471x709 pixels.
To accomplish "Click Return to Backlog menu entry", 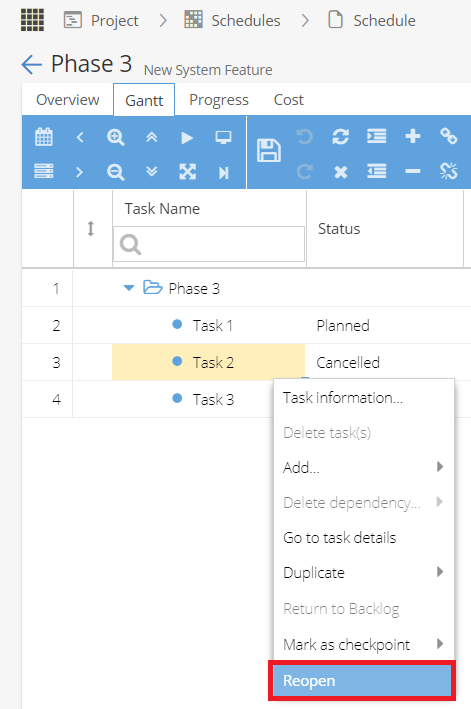I will tap(364, 609).
